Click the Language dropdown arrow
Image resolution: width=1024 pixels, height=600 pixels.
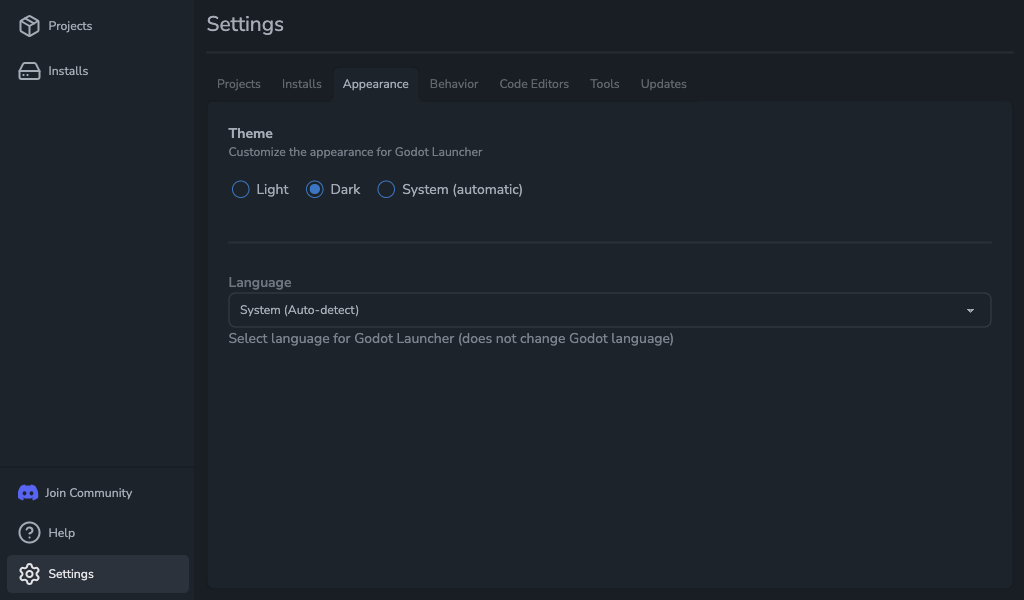pyautogui.click(x=970, y=311)
